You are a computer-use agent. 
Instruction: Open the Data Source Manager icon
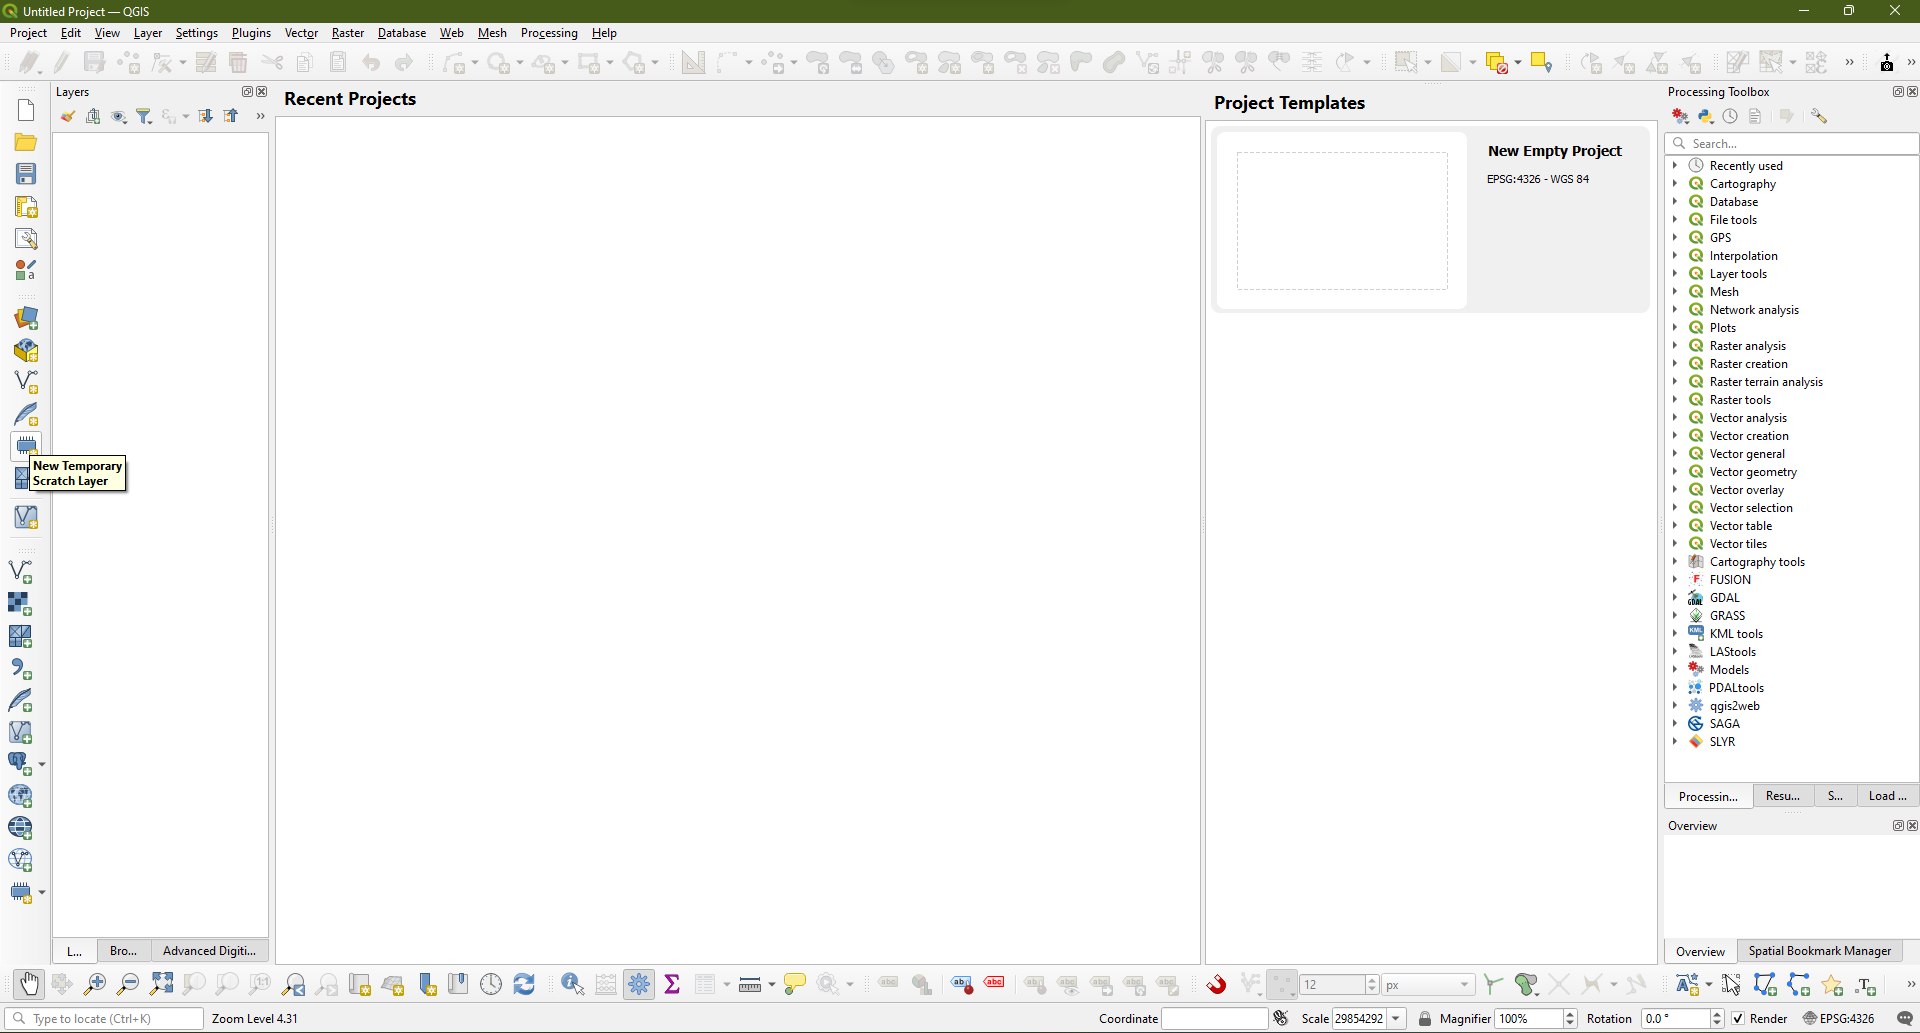click(x=26, y=318)
